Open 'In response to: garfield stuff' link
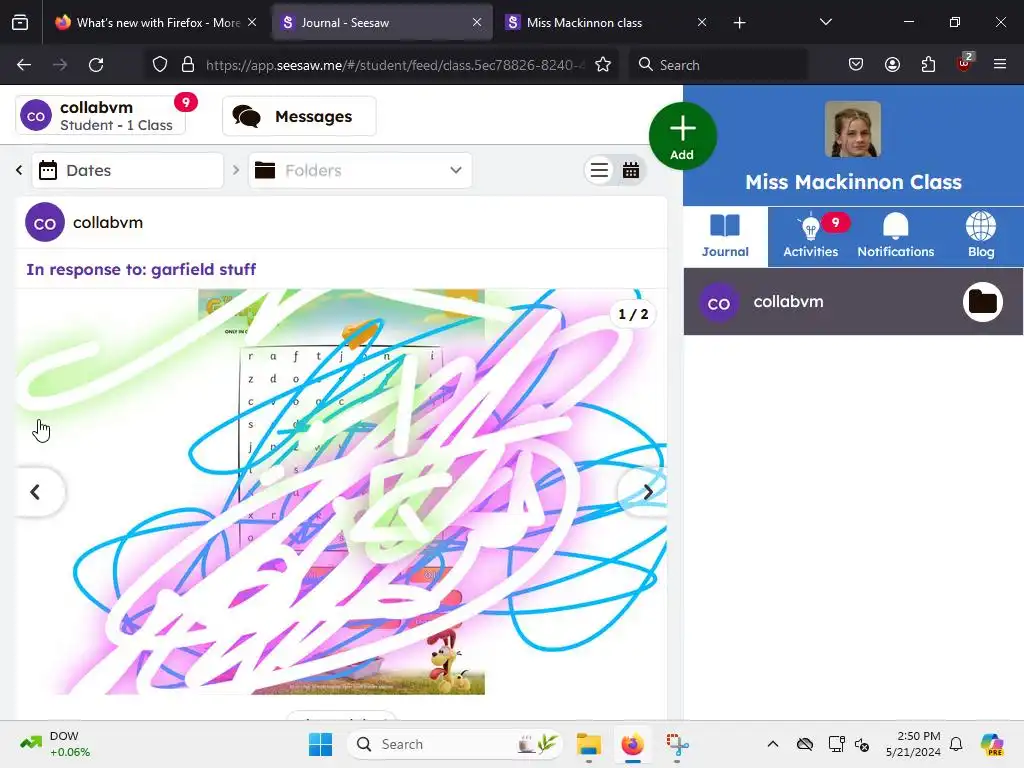 click(141, 269)
